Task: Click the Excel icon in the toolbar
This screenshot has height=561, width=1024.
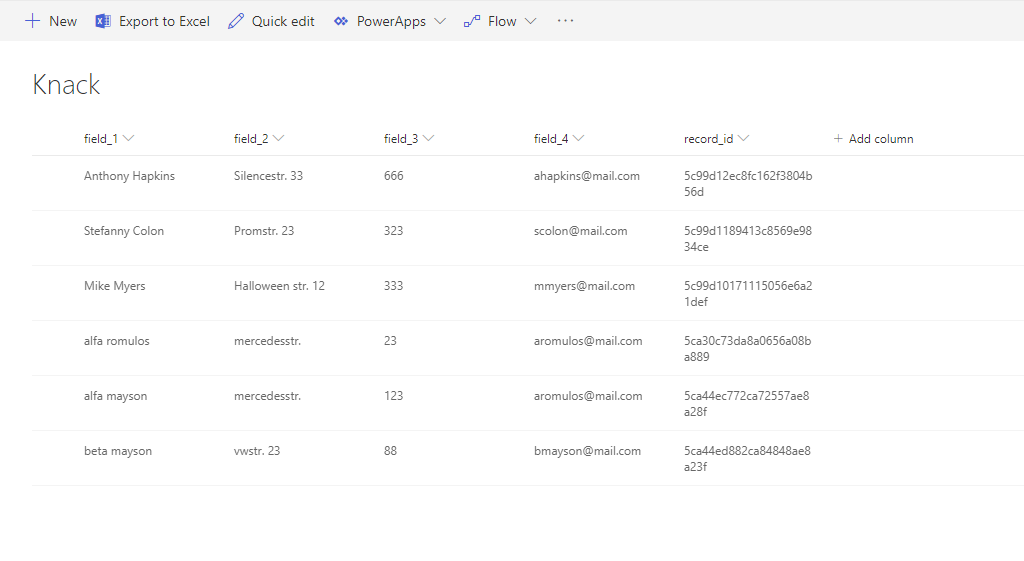Action: click(x=103, y=21)
